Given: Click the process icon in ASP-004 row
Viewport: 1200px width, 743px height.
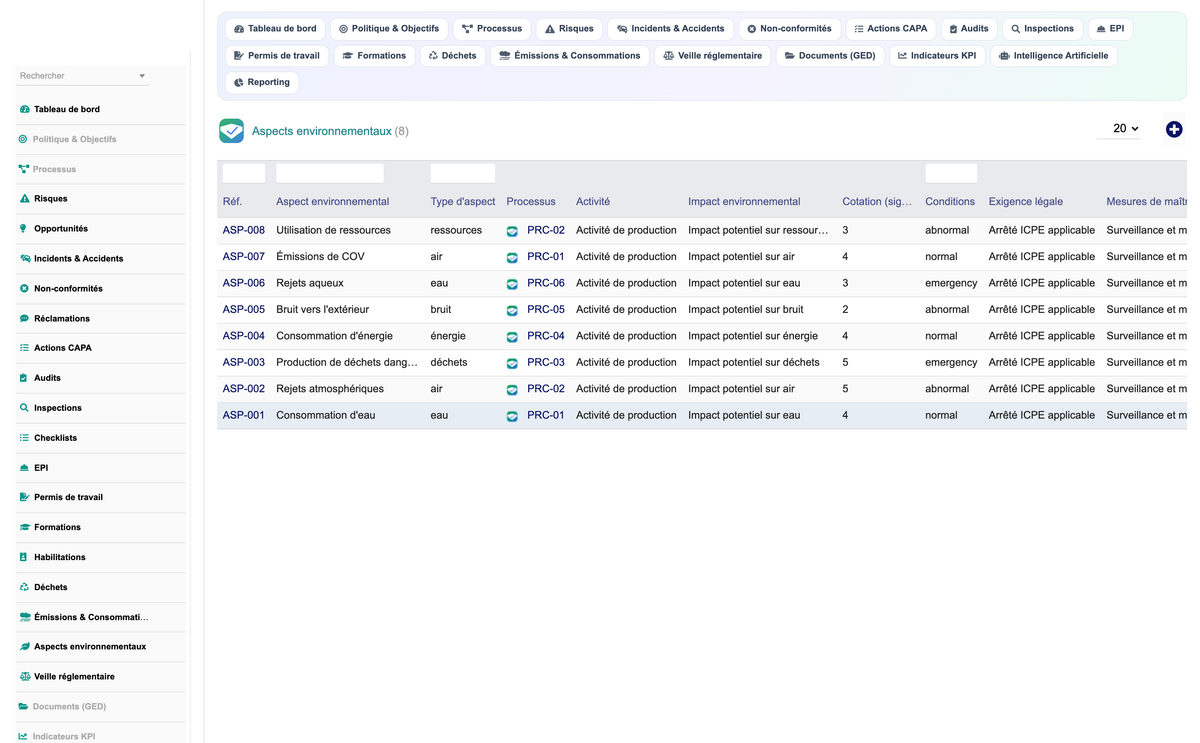Looking at the screenshot, I should 512,337.
